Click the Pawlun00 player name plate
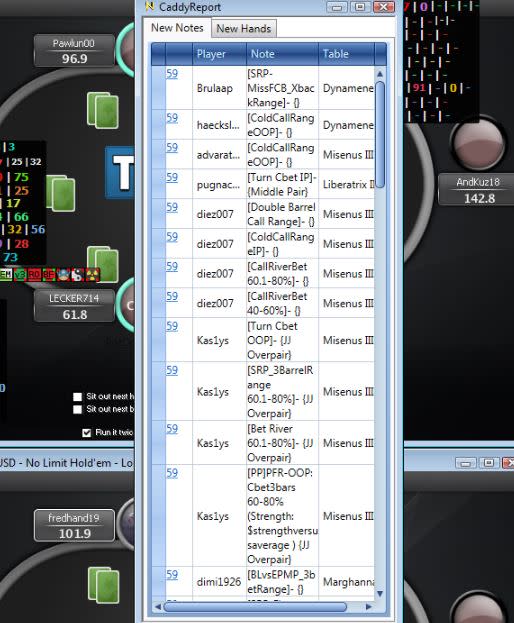514x623 pixels. 74,51
